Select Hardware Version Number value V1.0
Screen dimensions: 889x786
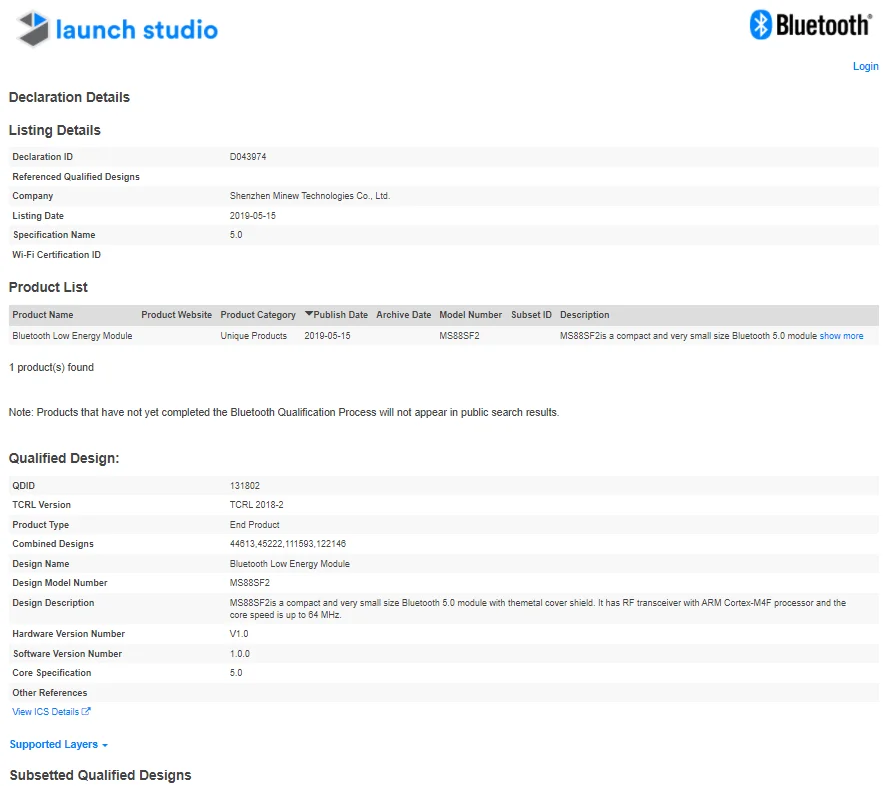(x=239, y=633)
